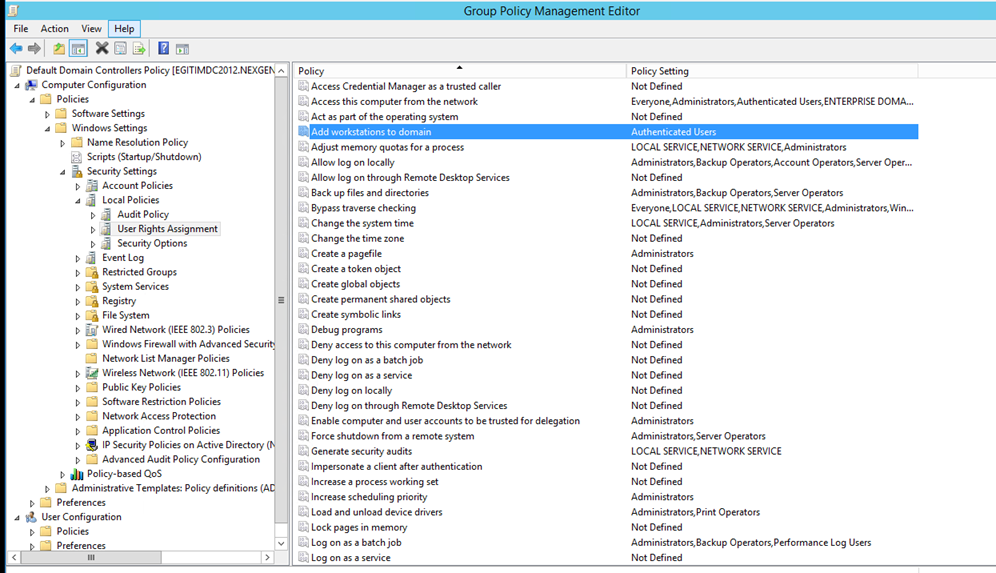Screen dimensions: 996x573
Task: Click the Delete (X) toolbar icon
Action: click(x=102, y=48)
